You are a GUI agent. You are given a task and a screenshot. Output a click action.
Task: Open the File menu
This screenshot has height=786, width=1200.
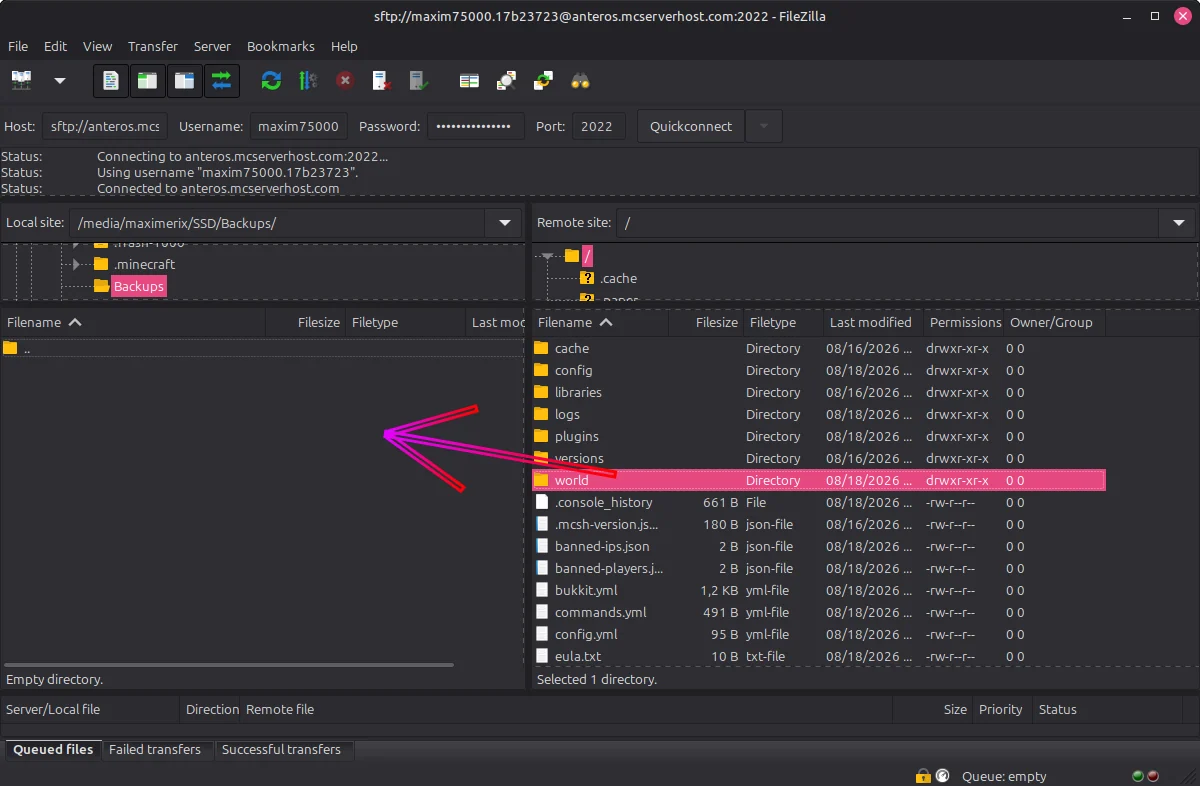tap(18, 46)
